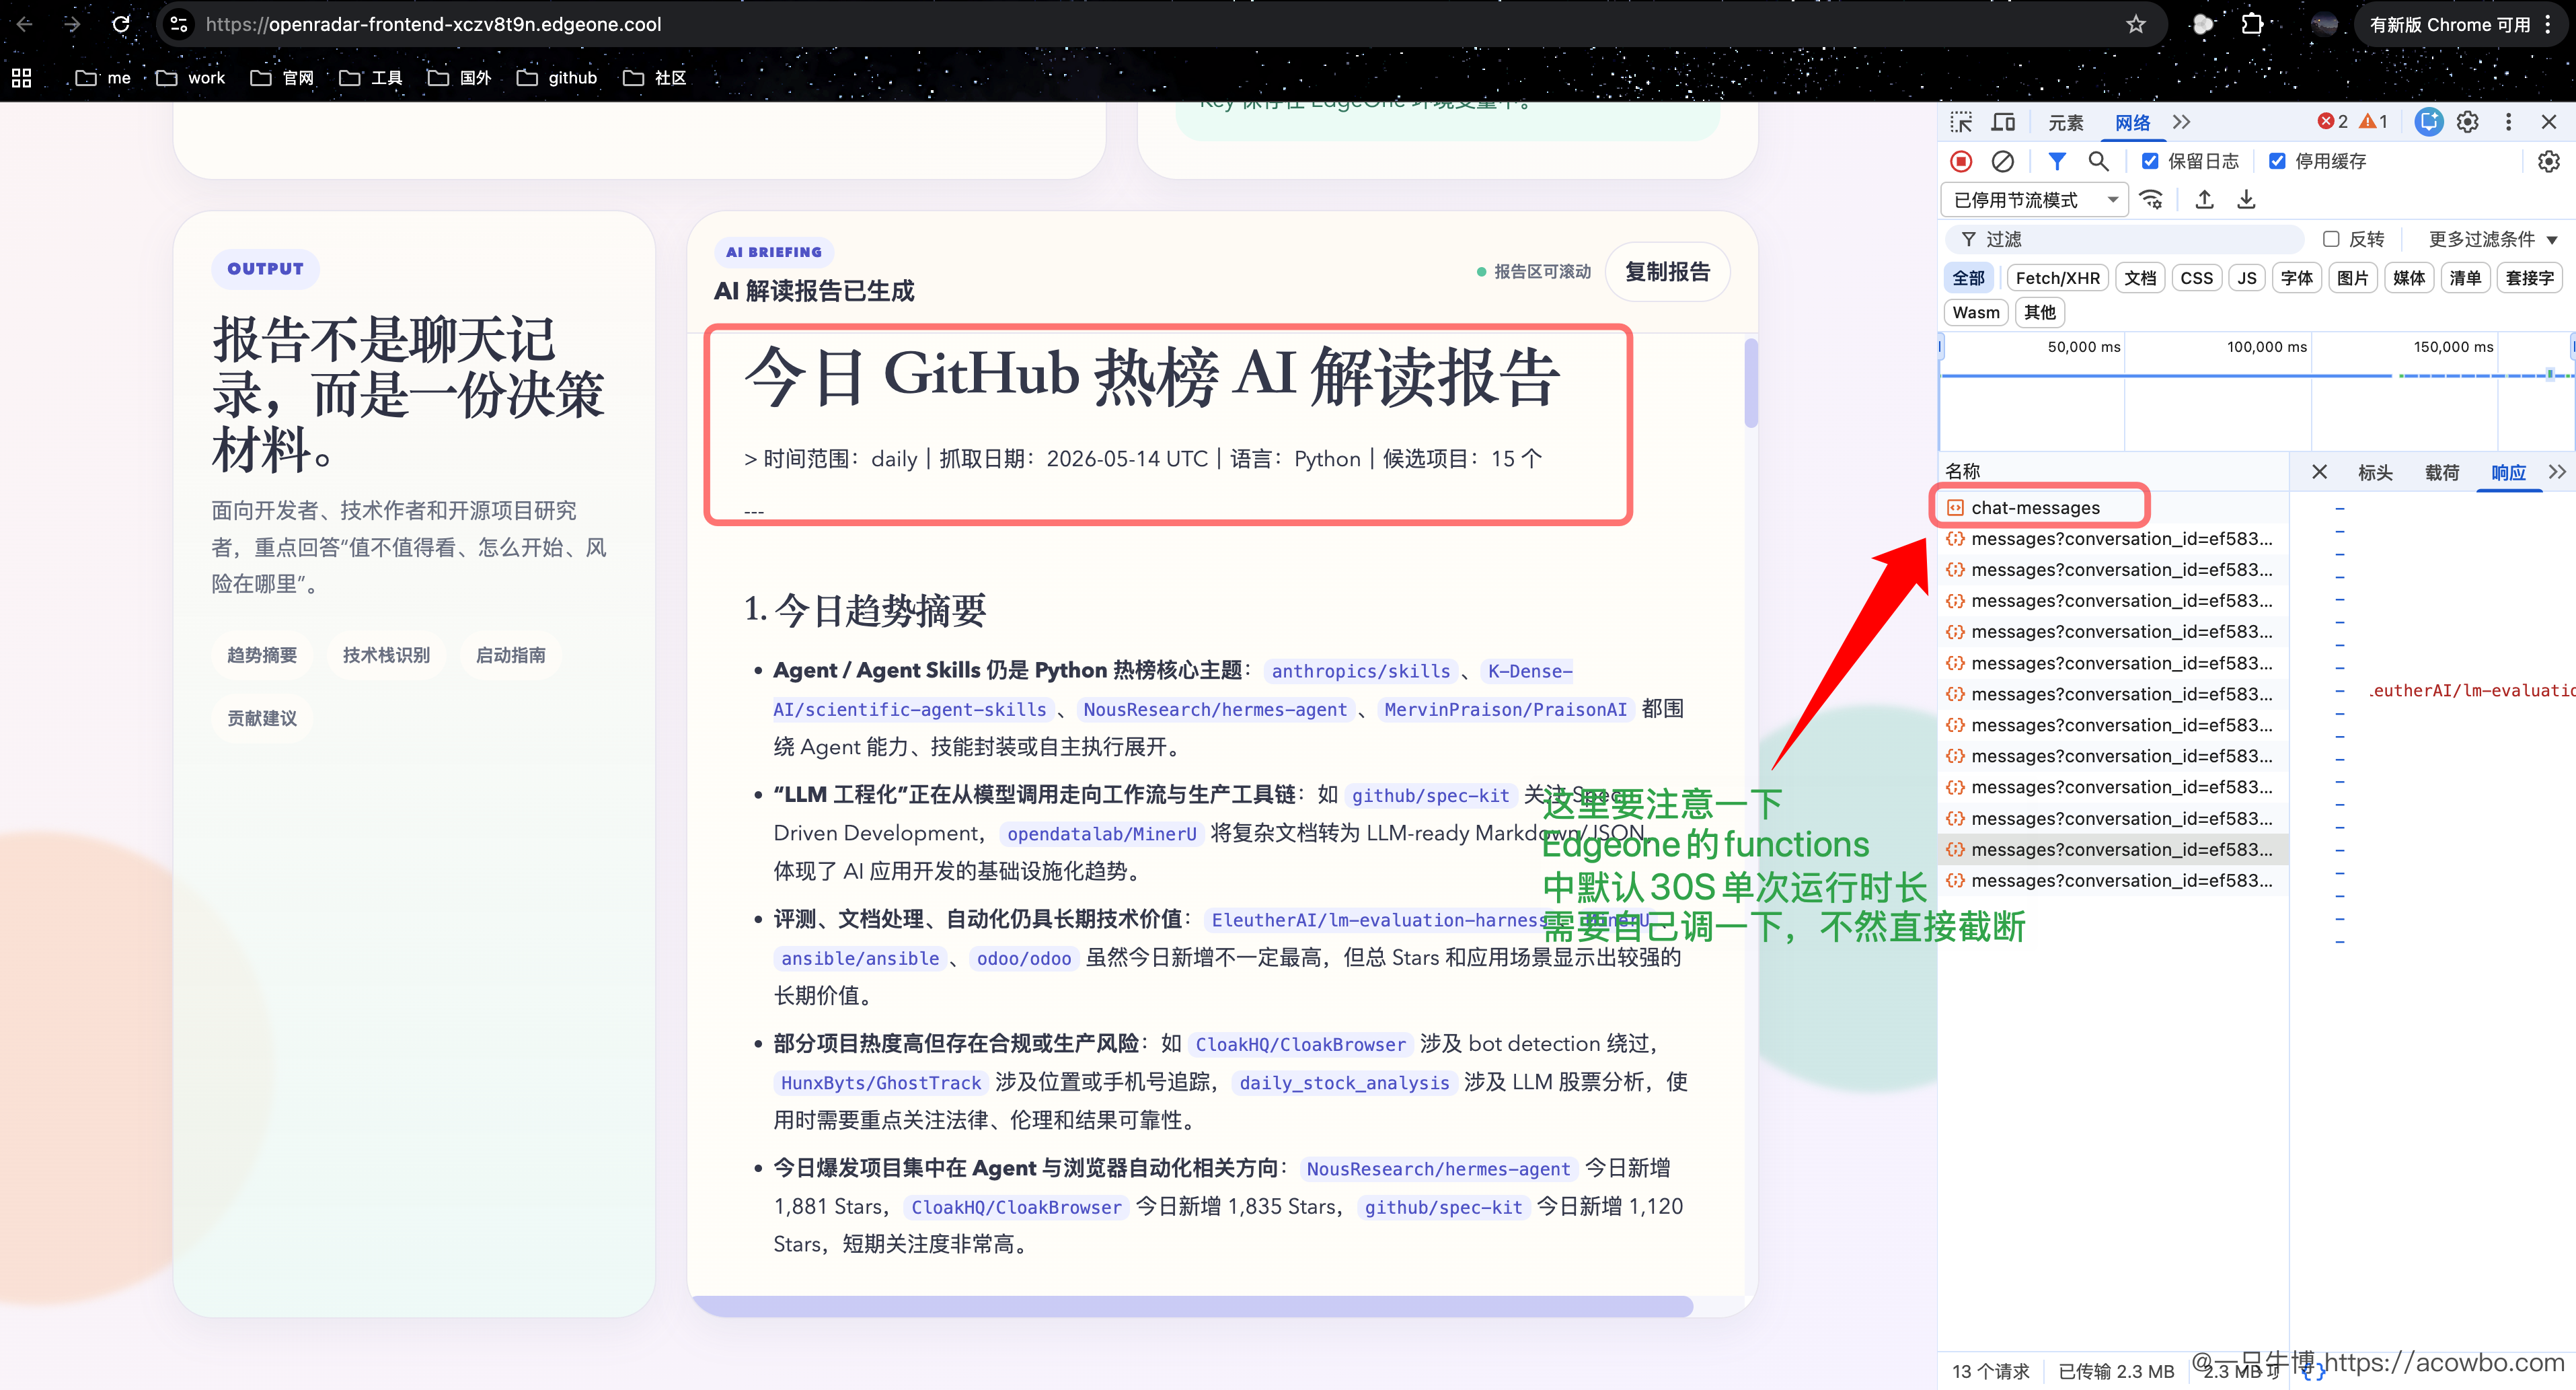Open the 载荷 request detail tab
This screenshot has height=1390, width=2576.
pos(2442,472)
